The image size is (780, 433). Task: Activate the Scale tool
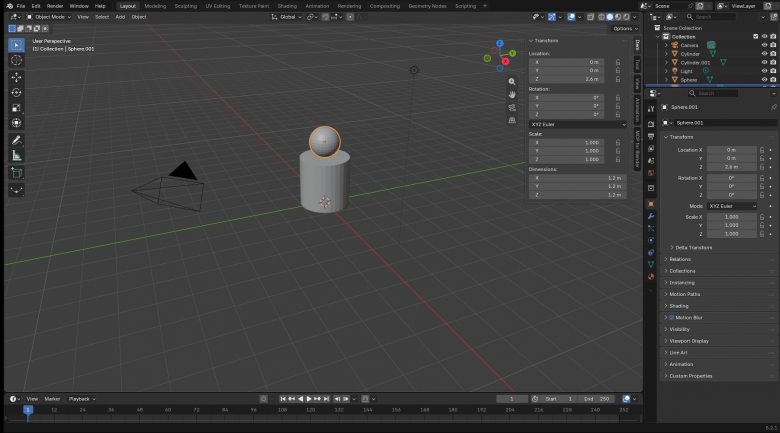(16, 108)
